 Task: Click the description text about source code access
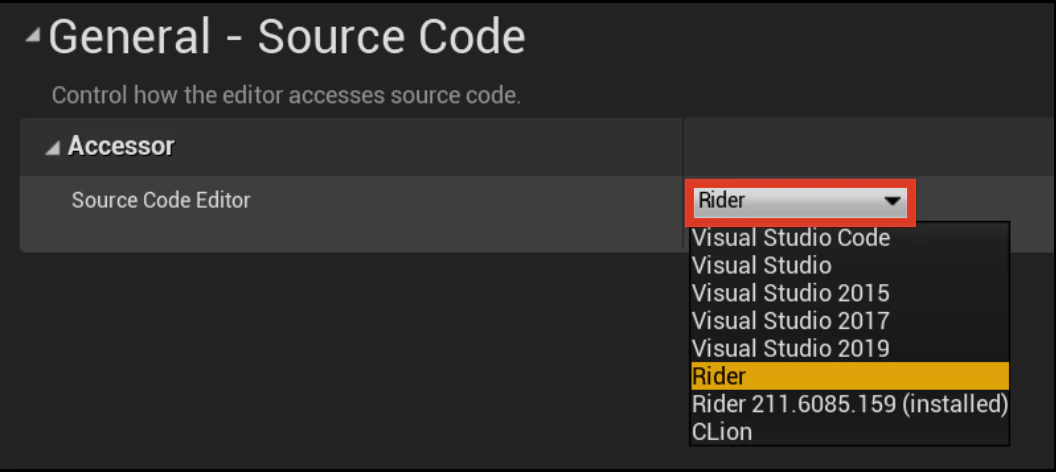(x=286, y=95)
